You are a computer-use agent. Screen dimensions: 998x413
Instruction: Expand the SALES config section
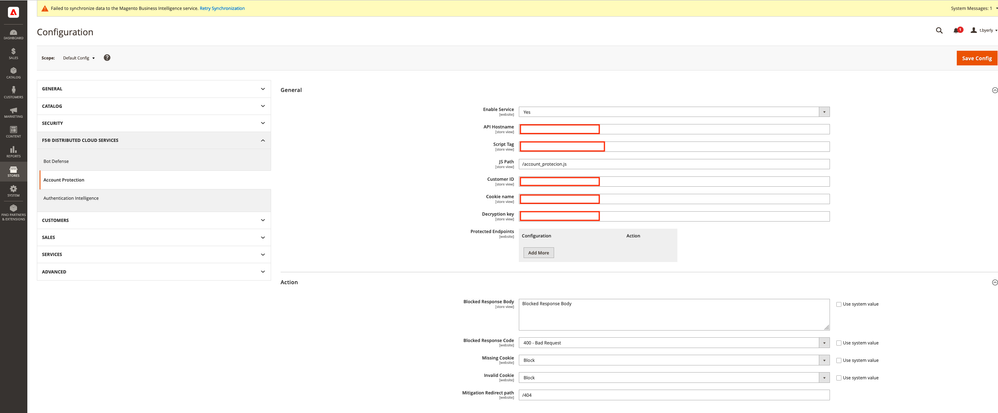tap(154, 237)
